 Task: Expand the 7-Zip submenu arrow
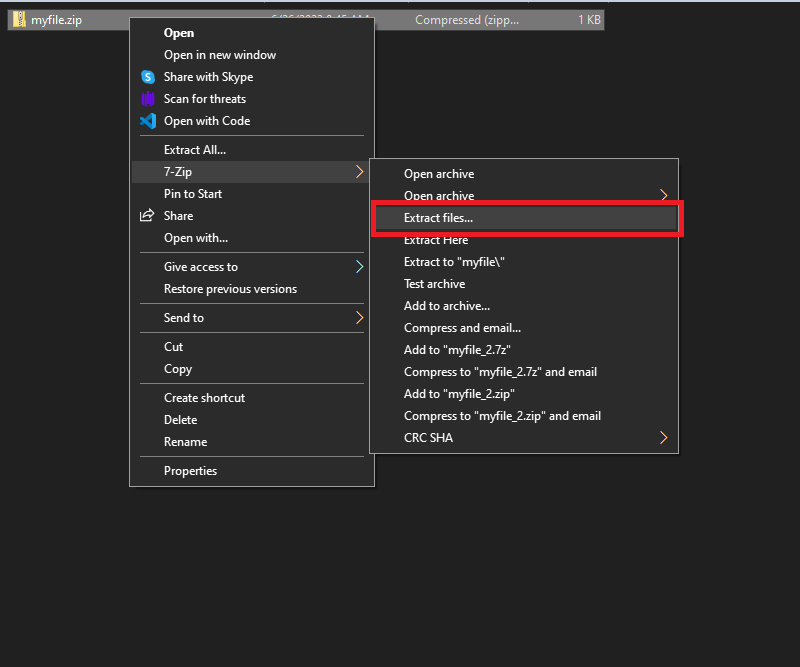(359, 172)
